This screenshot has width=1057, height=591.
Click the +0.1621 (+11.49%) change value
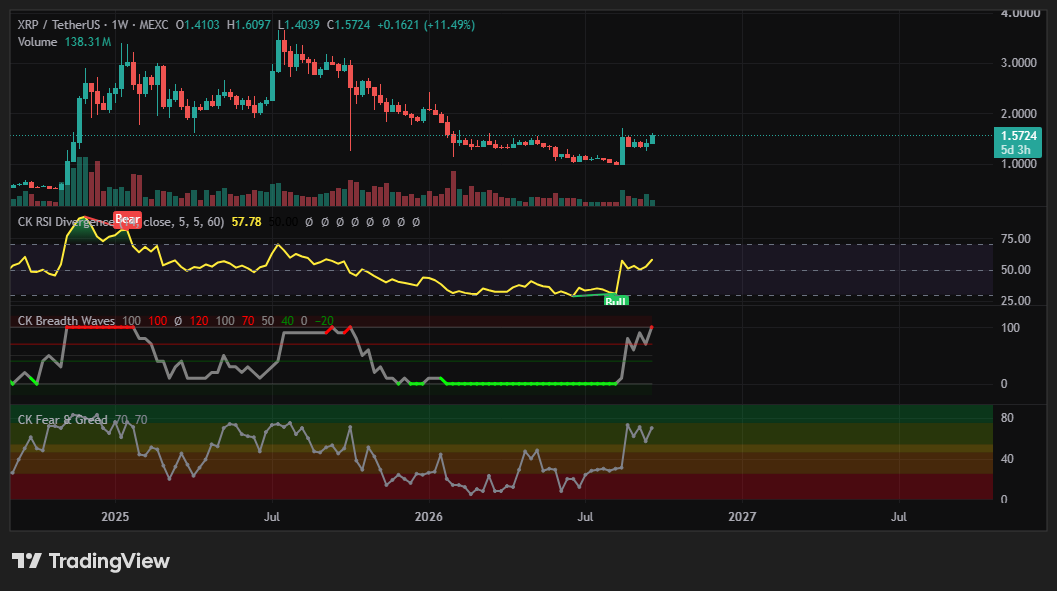(426, 25)
